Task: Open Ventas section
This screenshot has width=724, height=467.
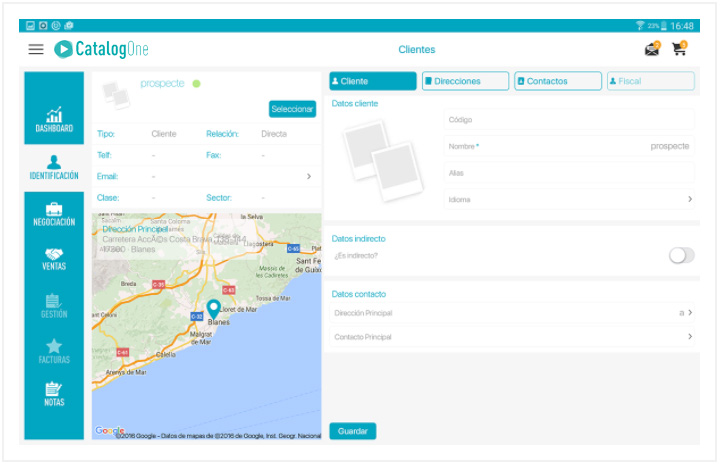Action: (x=54, y=259)
